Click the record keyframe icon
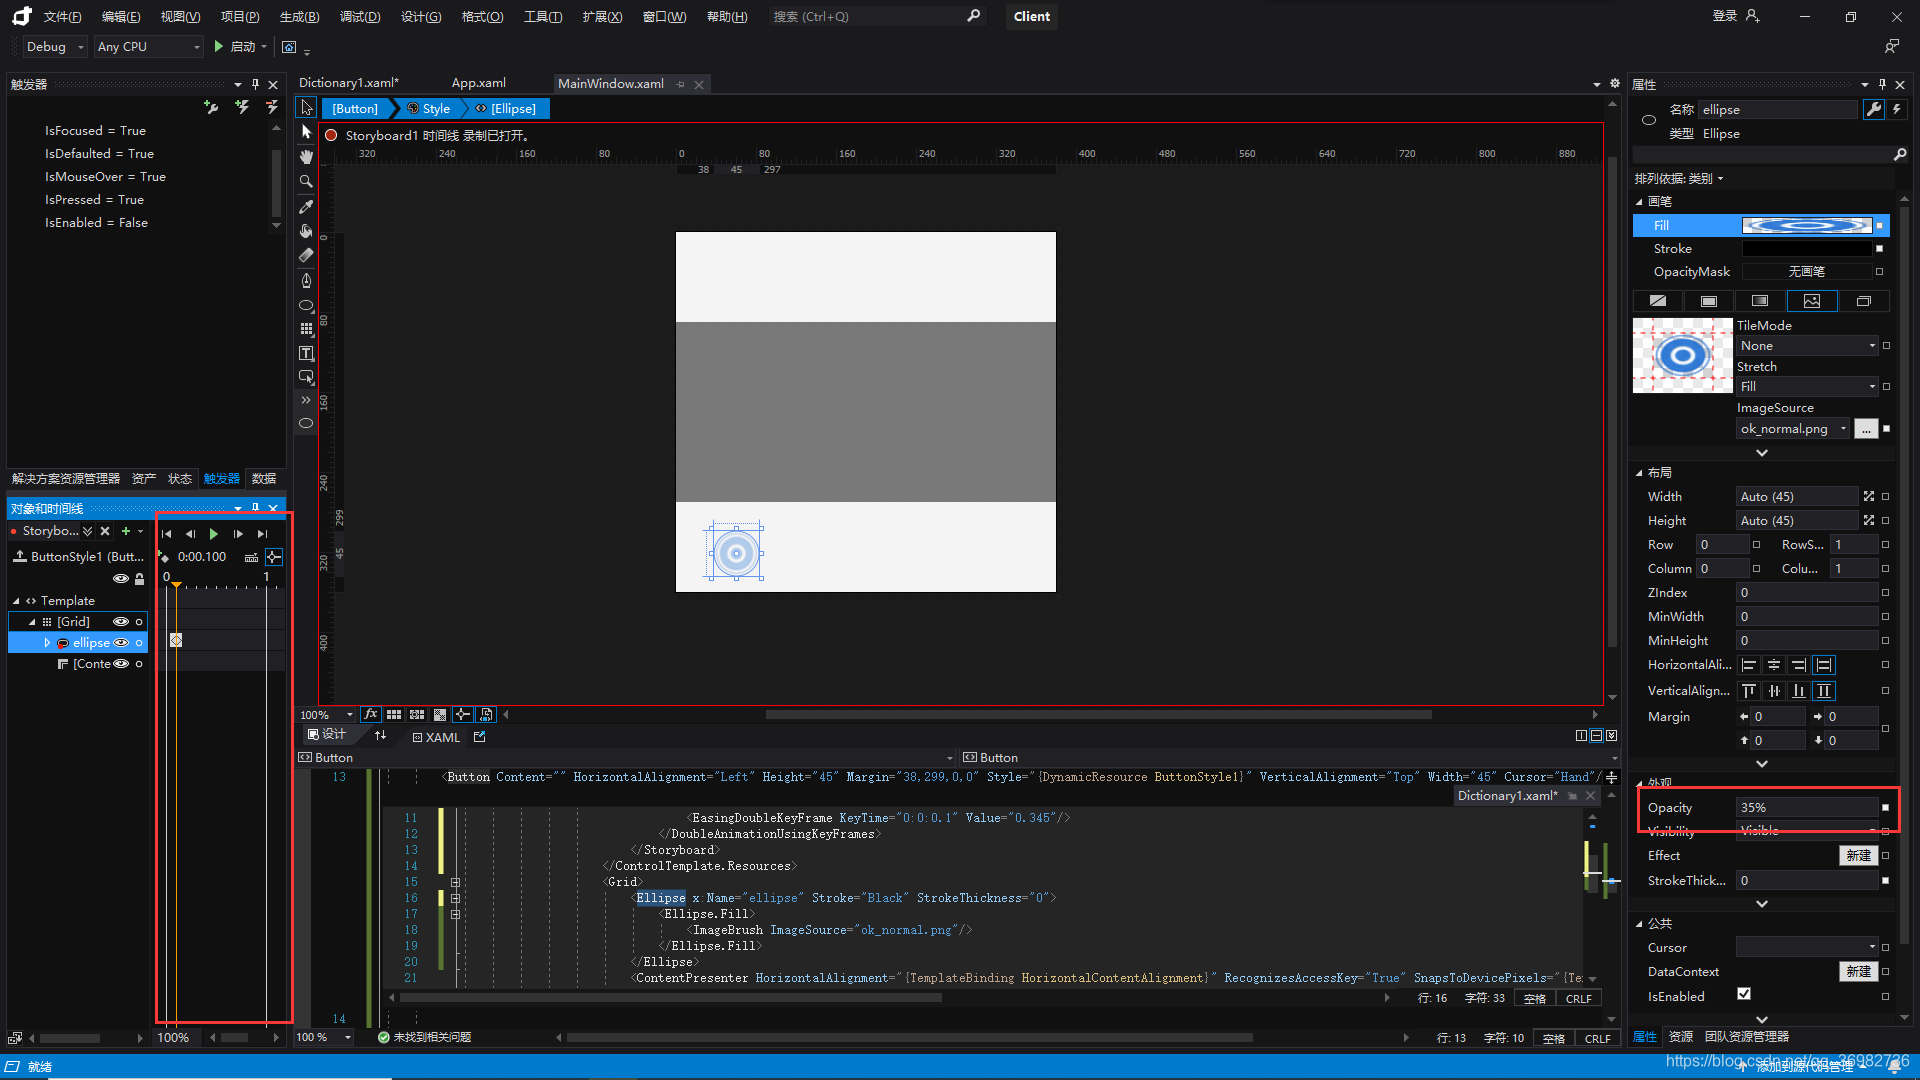Image resolution: width=1920 pixels, height=1080 pixels. coord(164,557)
